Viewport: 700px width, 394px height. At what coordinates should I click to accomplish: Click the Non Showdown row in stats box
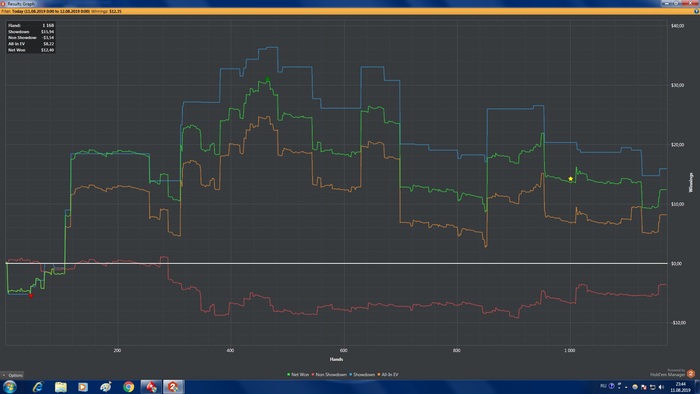pyautogui.click(x=31, y=37)
